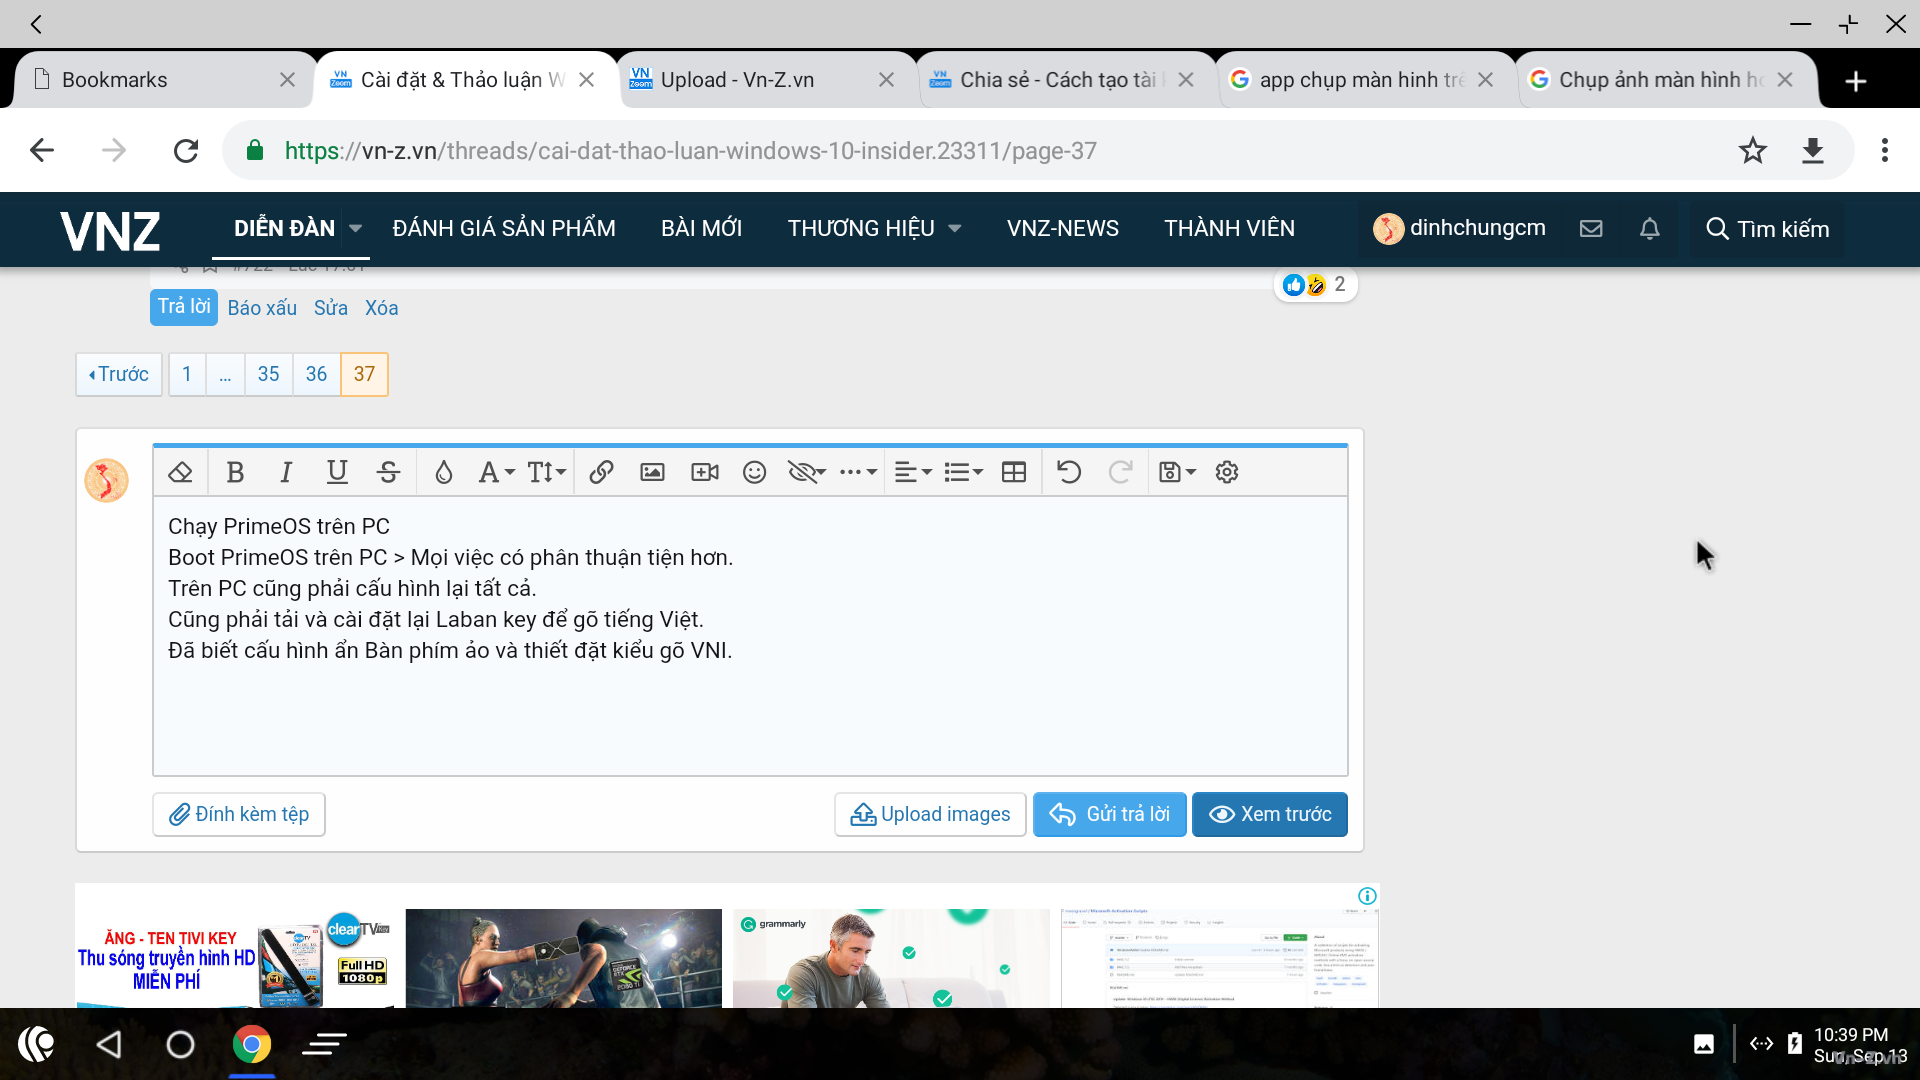Open the notifications bell icon

(x=1650, y=229)
